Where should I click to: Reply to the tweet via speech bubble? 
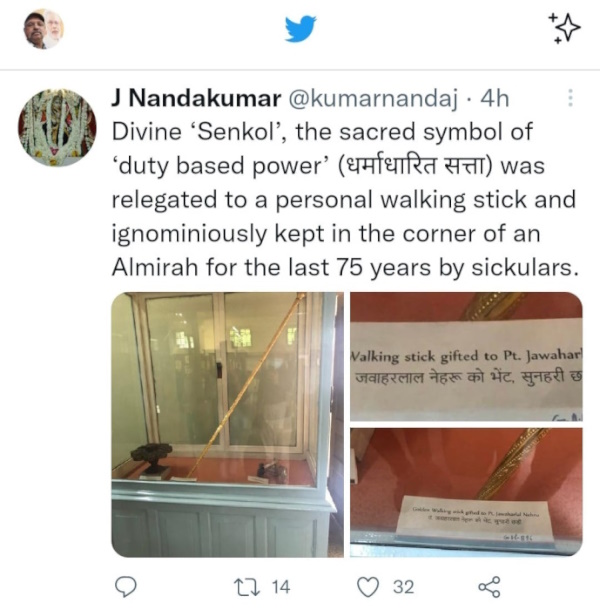point(126,585)
